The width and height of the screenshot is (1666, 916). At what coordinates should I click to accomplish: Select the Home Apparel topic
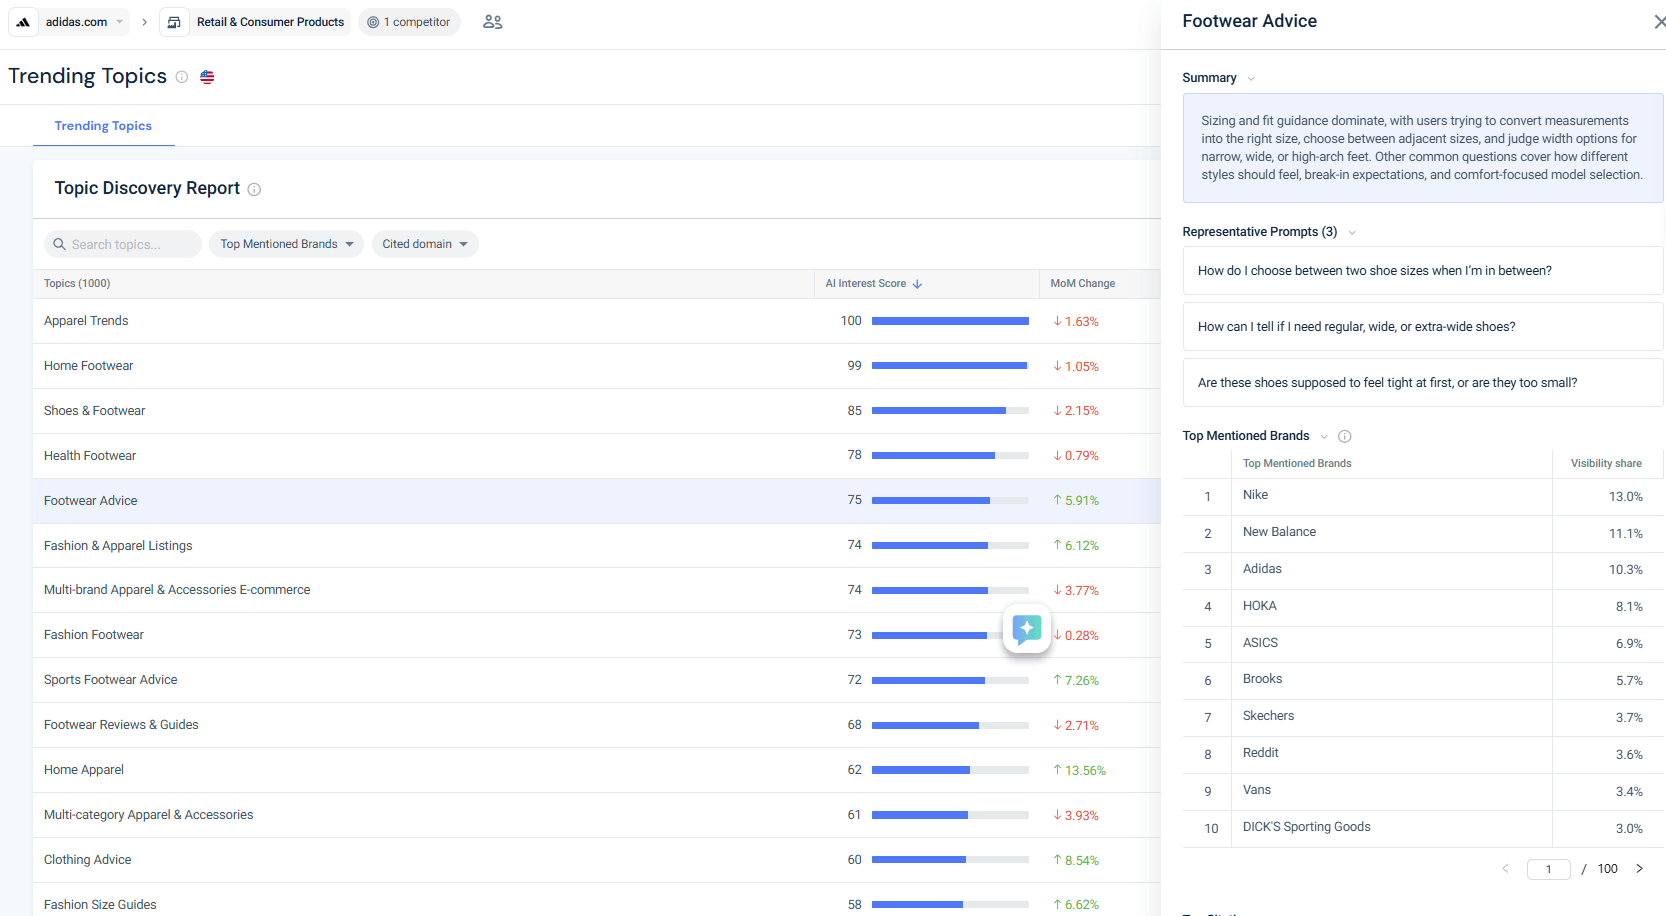(x=84, y=770)
